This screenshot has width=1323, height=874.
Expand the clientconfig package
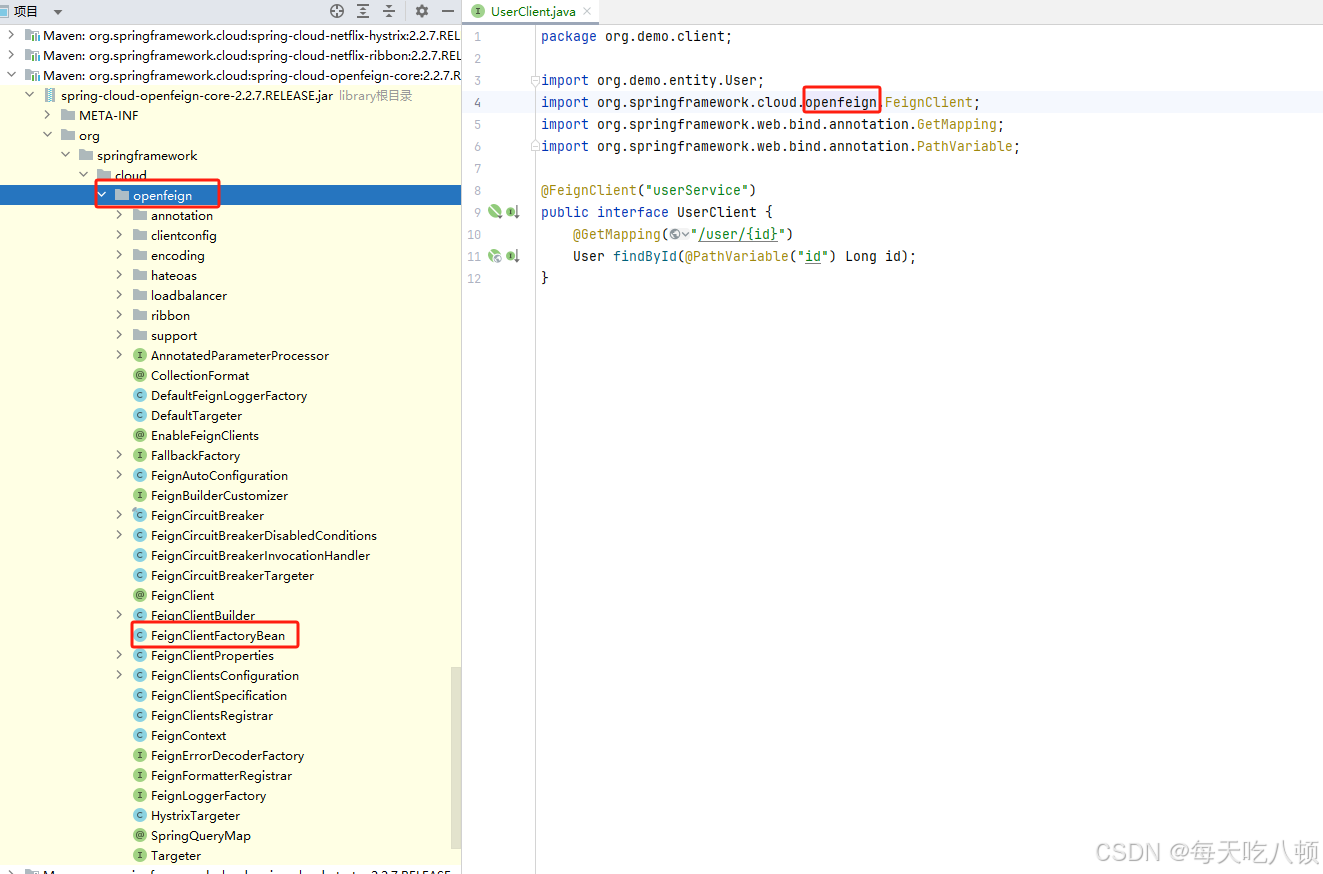pyautogui.click(x=119, y=235)
